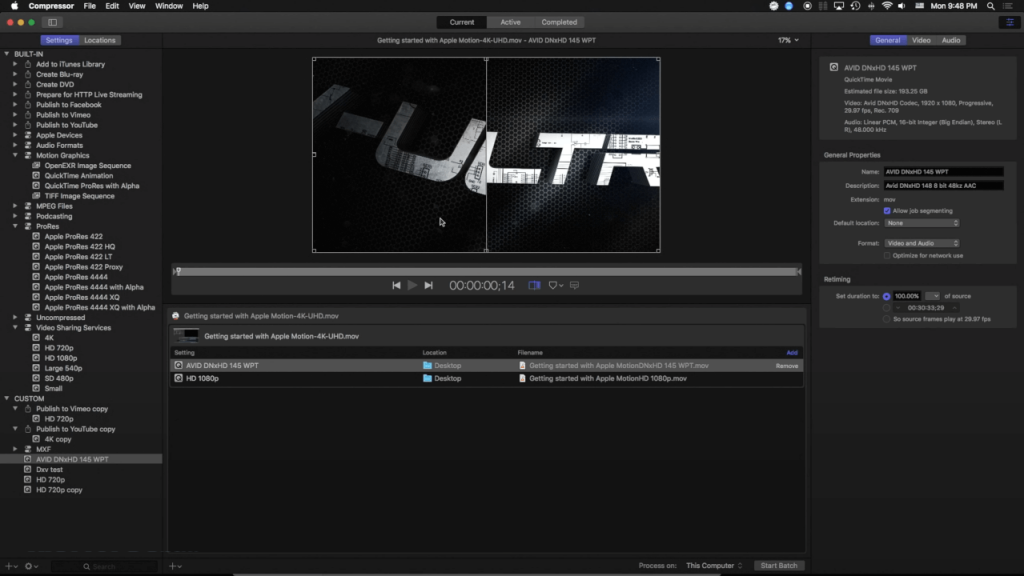Collapse the Motion Graphics group
1024x576 pixels.
tap(15, 155)
